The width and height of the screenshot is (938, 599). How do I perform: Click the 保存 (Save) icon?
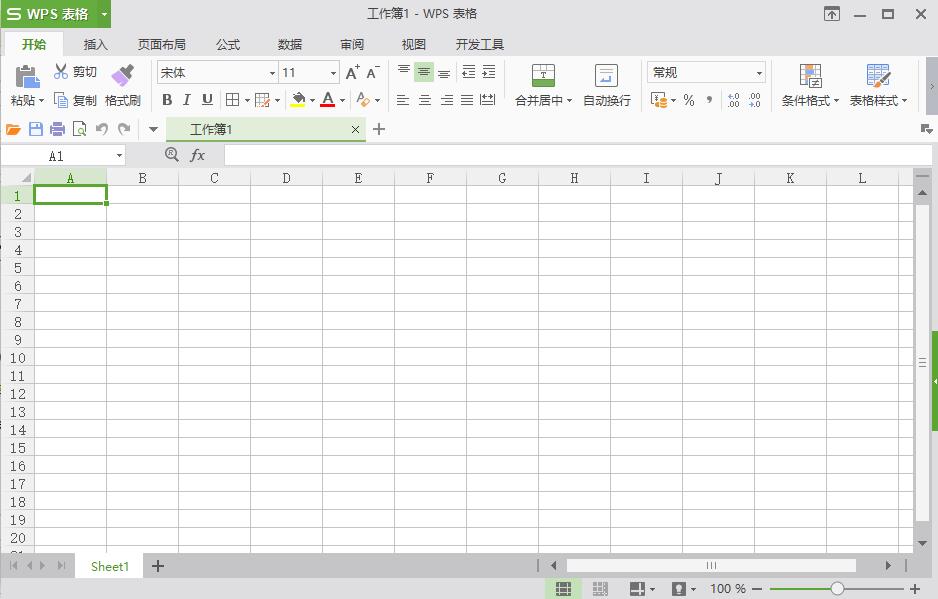pos(34,128)
